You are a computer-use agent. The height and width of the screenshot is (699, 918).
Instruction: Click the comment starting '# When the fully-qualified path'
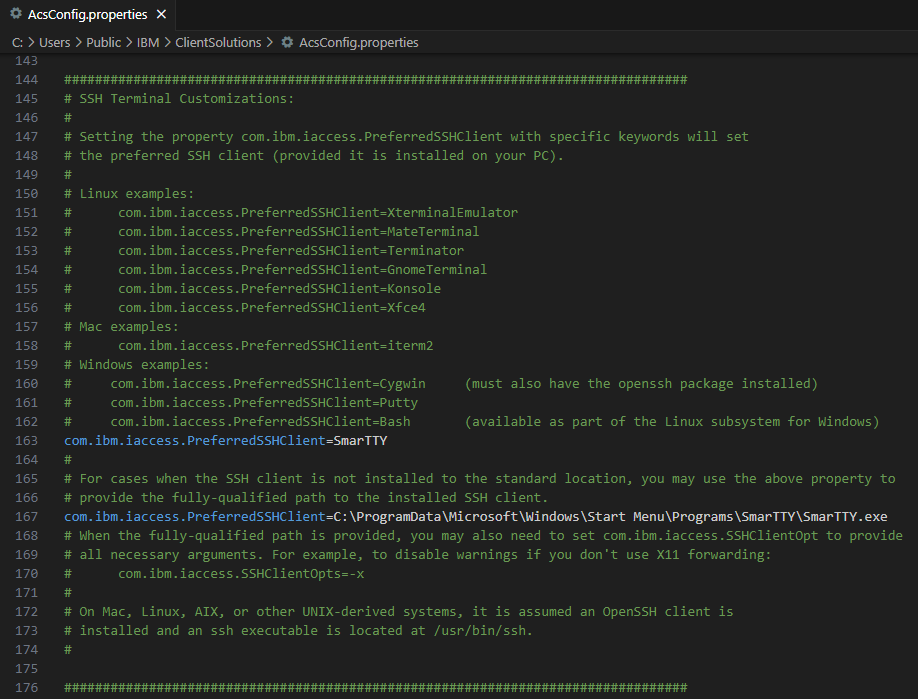pyautogui.click(x=484, y=536)
